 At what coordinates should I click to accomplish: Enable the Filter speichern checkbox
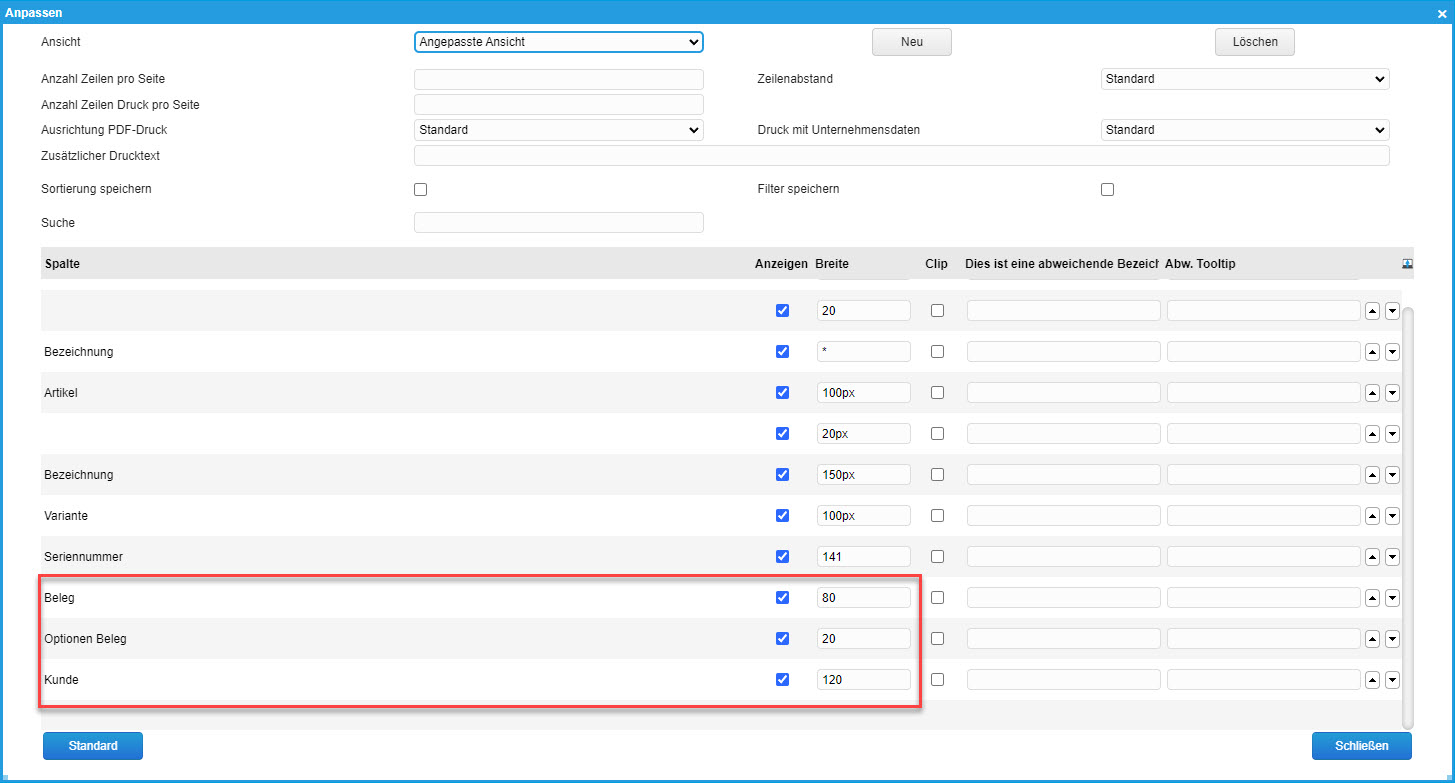click(x=1107, y=190)
